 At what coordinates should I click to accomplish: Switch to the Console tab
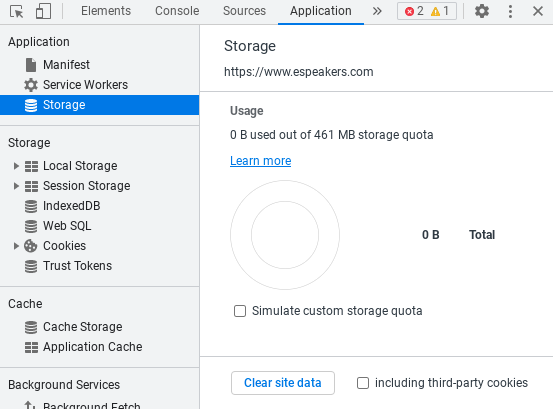pyautogui.click(x=177, y=11)
